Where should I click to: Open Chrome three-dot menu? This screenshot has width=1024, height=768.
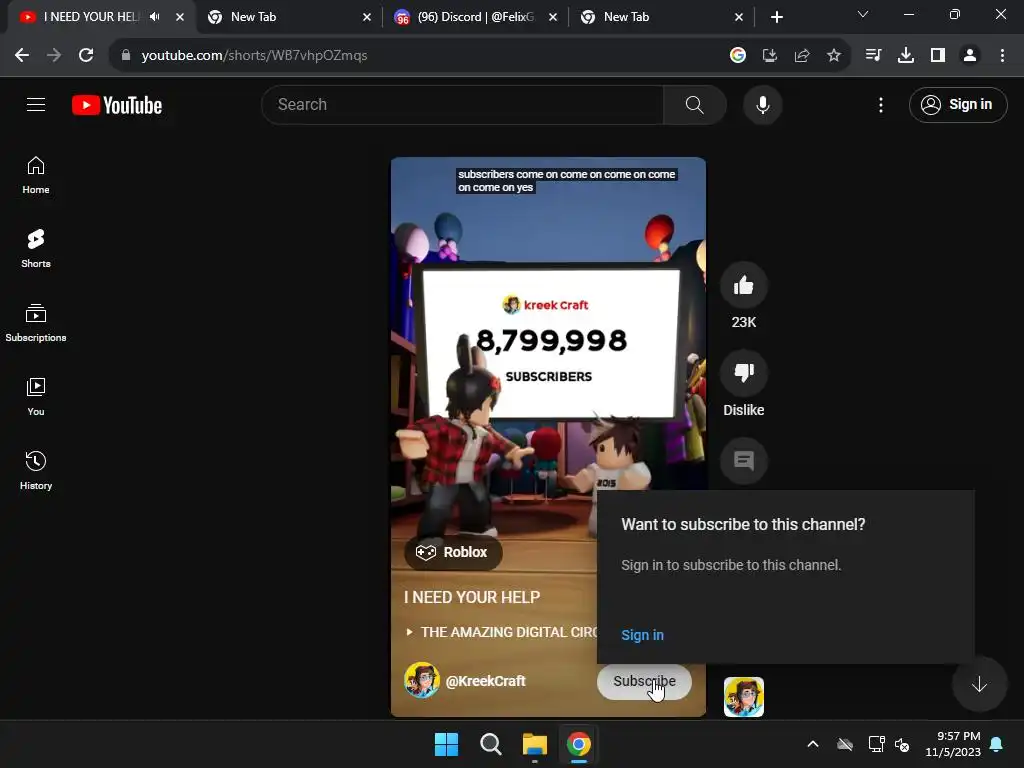(1002, 56)
